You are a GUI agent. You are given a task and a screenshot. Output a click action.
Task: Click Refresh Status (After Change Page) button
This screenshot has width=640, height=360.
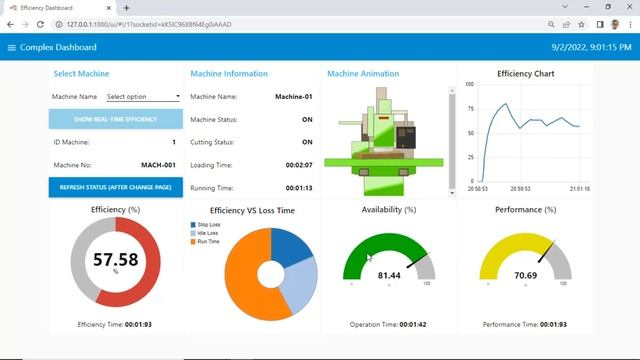(x=116, y=187)
